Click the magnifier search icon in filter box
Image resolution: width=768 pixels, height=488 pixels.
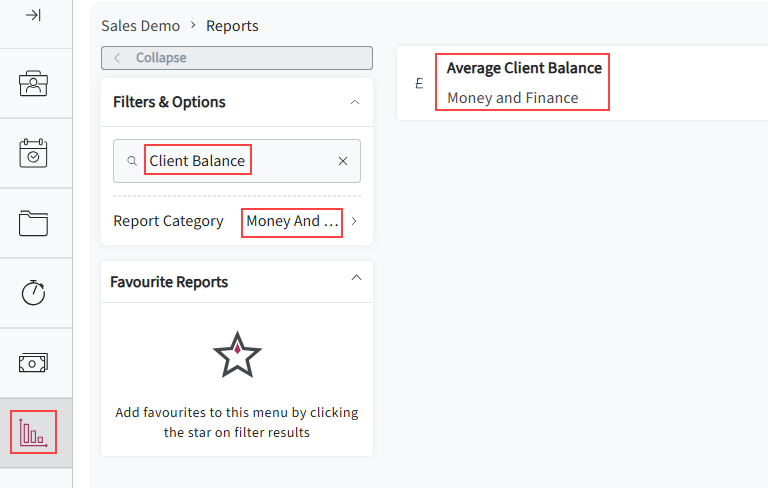tap(132, 161)
